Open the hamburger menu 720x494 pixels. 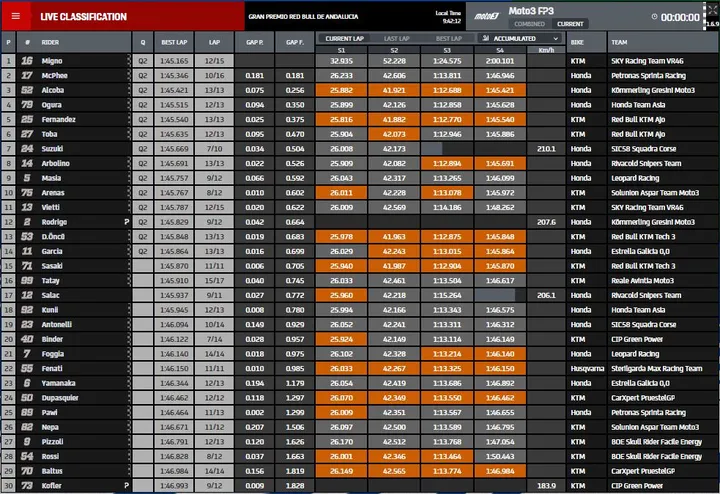pos(16,17)
